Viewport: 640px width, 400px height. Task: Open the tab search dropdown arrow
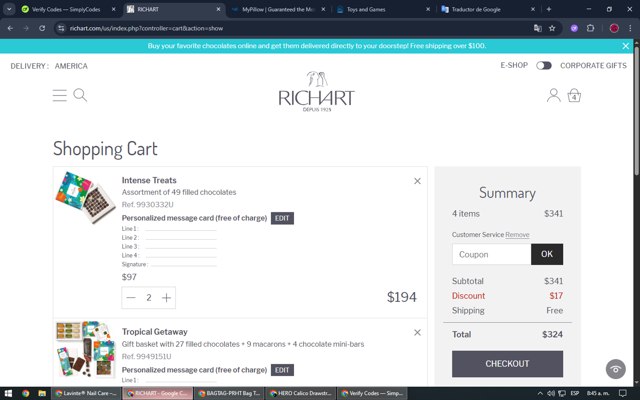[9, 9]
